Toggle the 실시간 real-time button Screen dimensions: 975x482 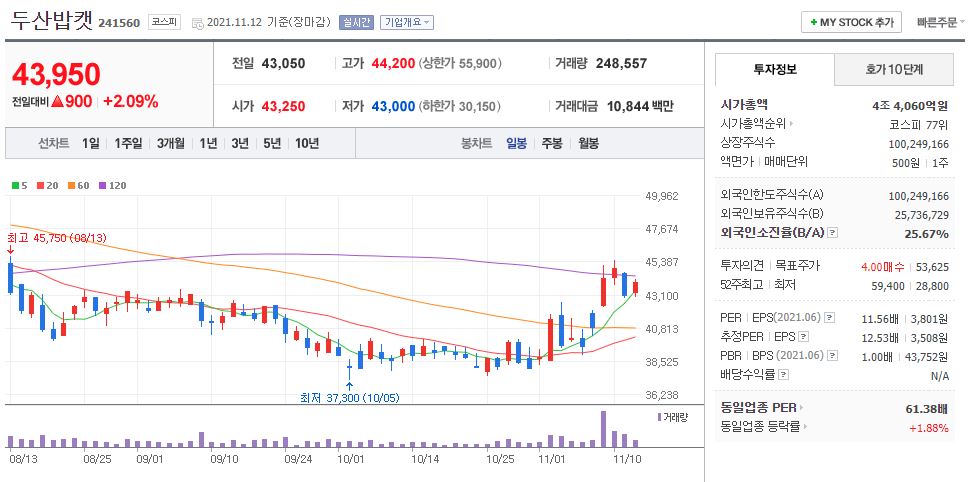356,22
